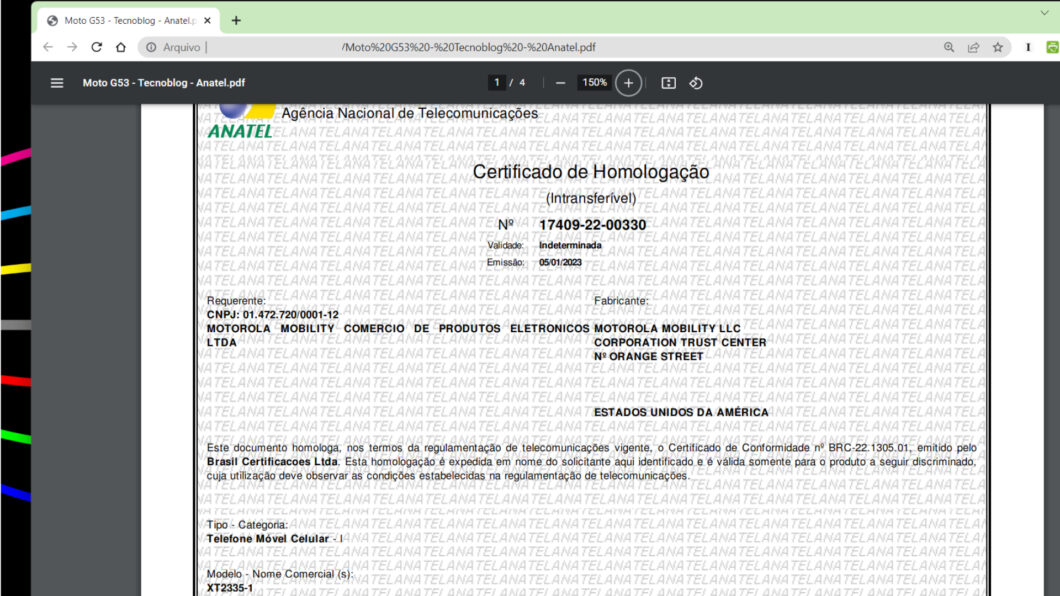The width and height of the screenshot is (1060, 596).
Task: Click the Indeterminada validity value
Action: (x=570, y=245)
